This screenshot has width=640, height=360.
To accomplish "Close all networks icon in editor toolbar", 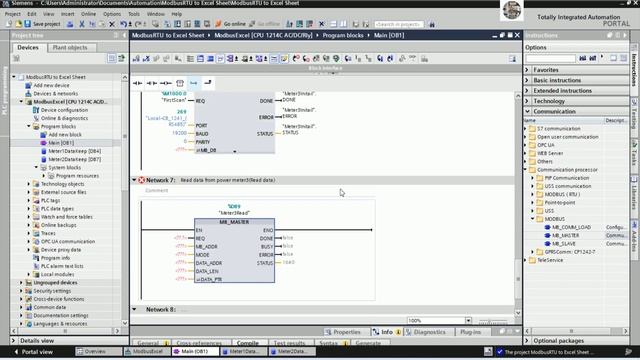I will (210, 59).
